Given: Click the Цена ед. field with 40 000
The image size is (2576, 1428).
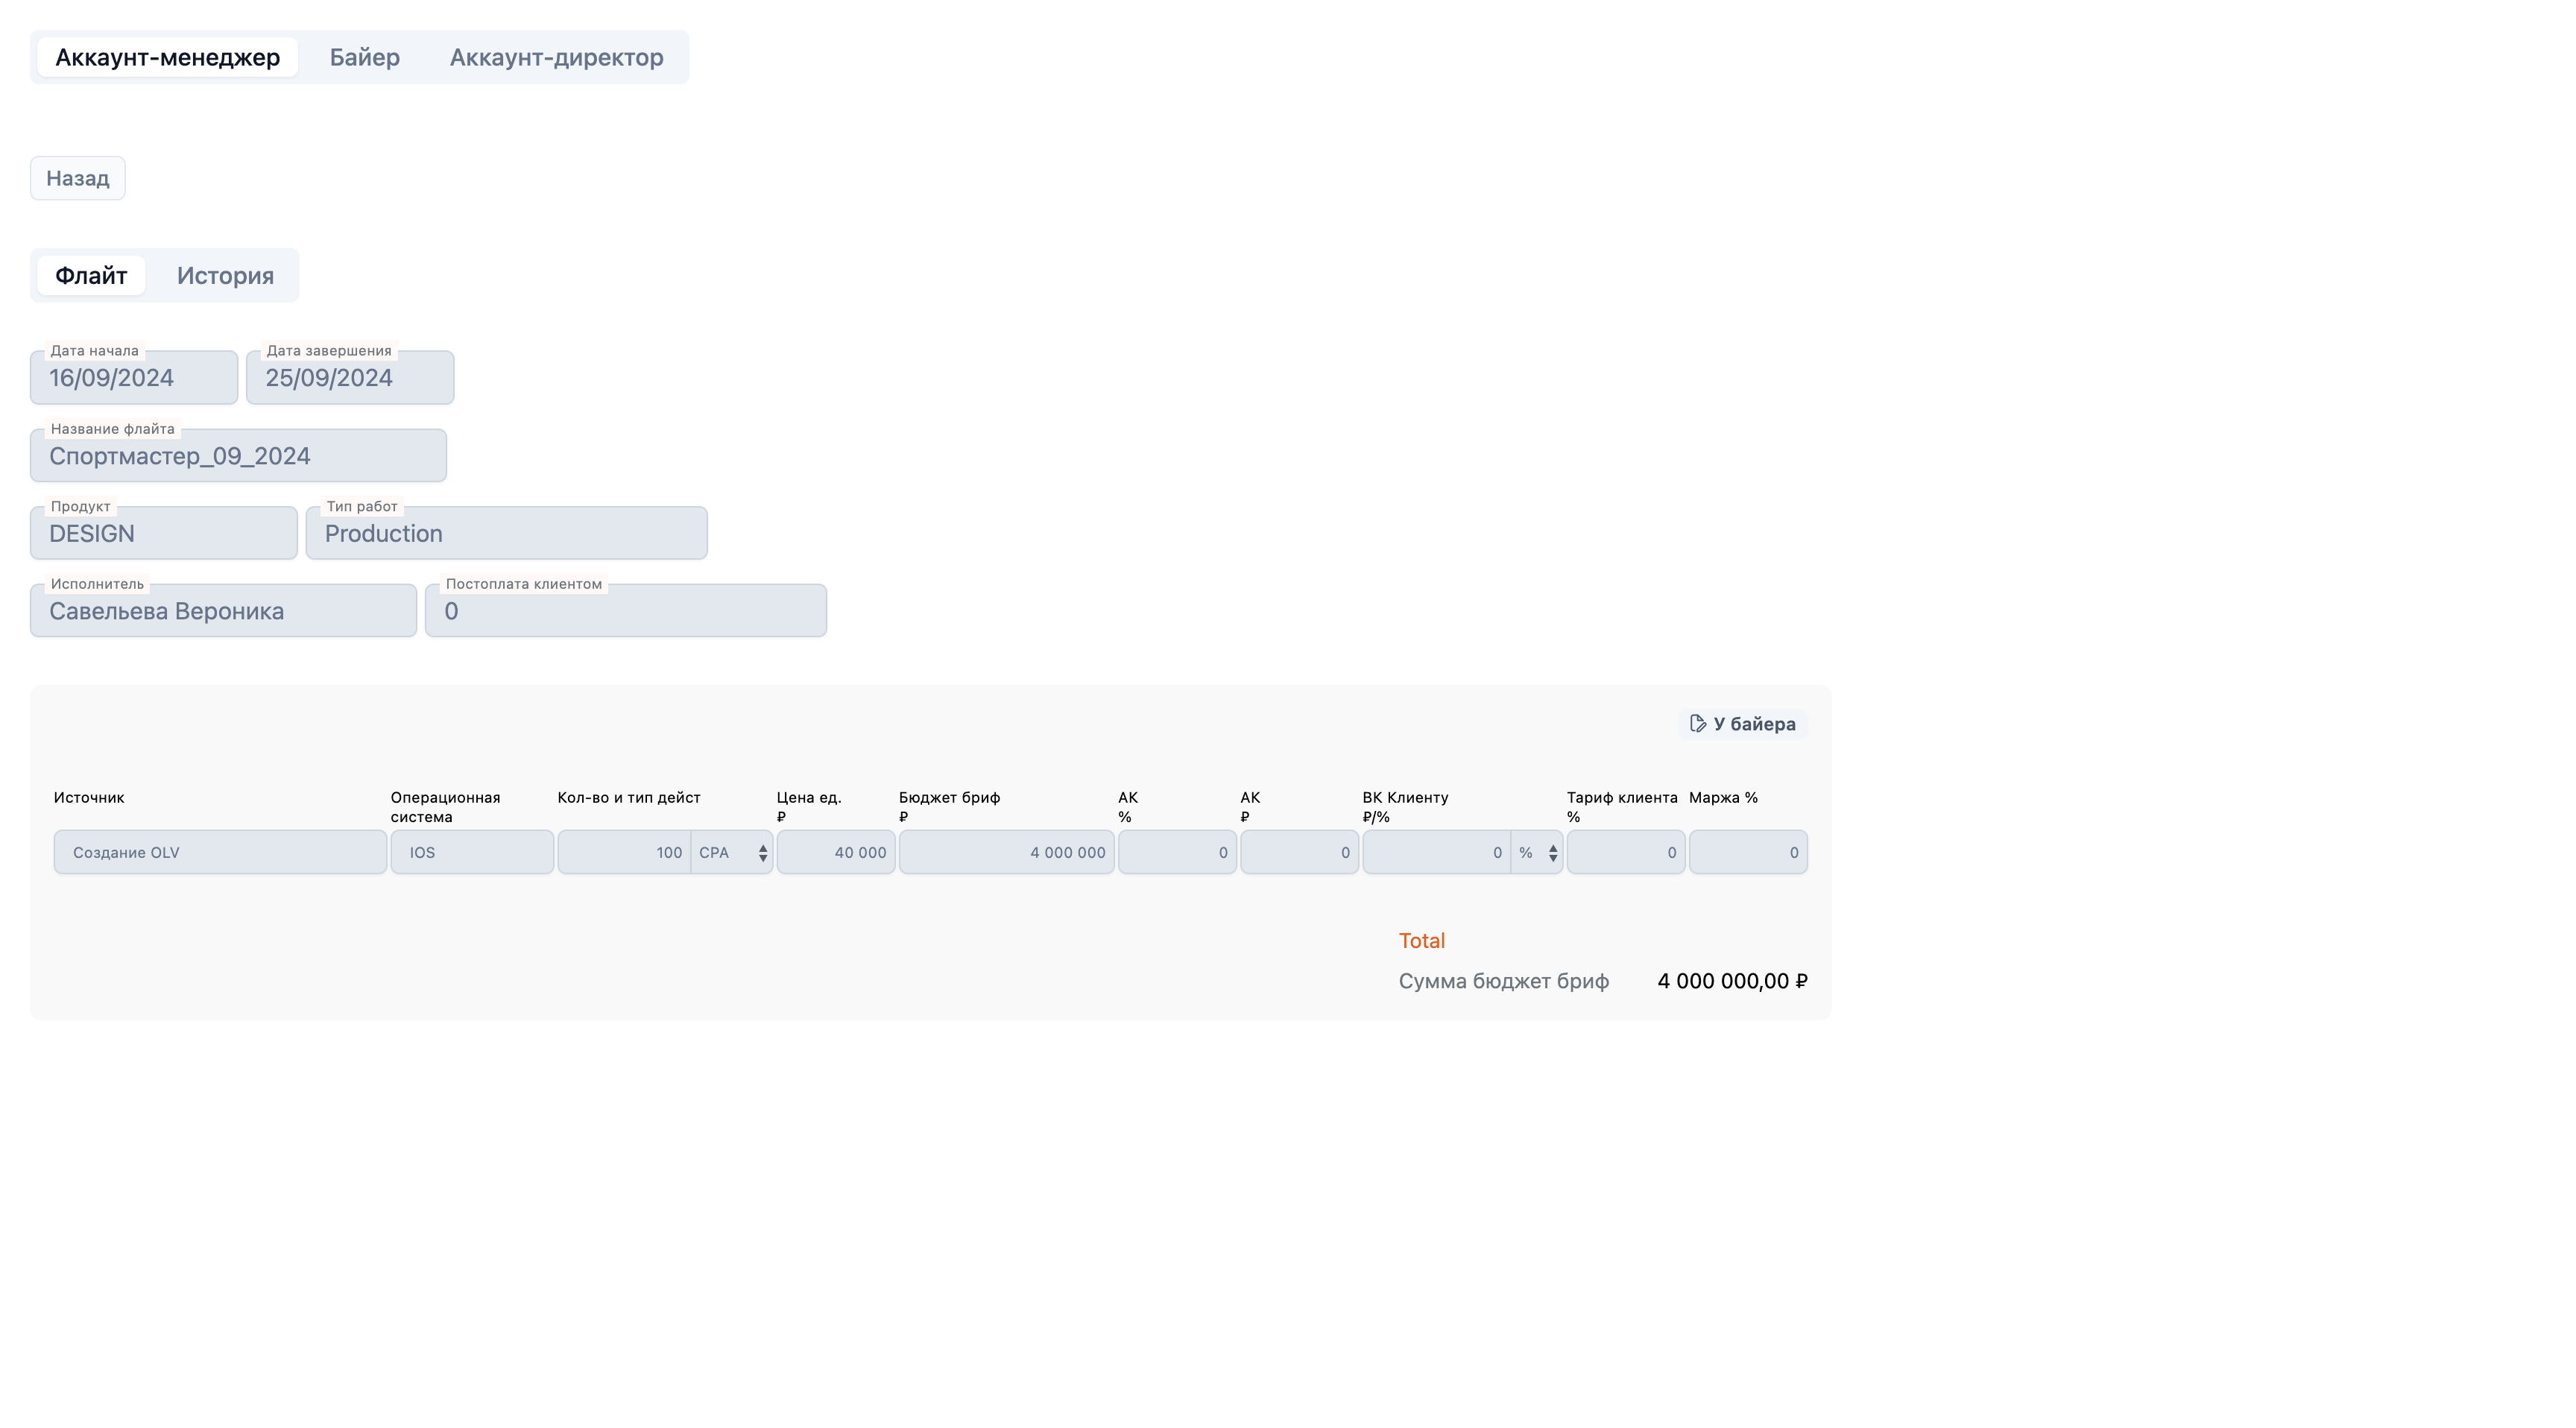Looking at the screenshot, I should coord(836,852).
